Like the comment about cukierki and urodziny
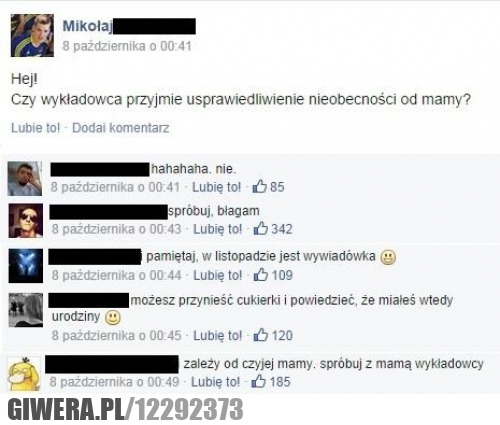This screenshot has height=425, width=500. 218,335
